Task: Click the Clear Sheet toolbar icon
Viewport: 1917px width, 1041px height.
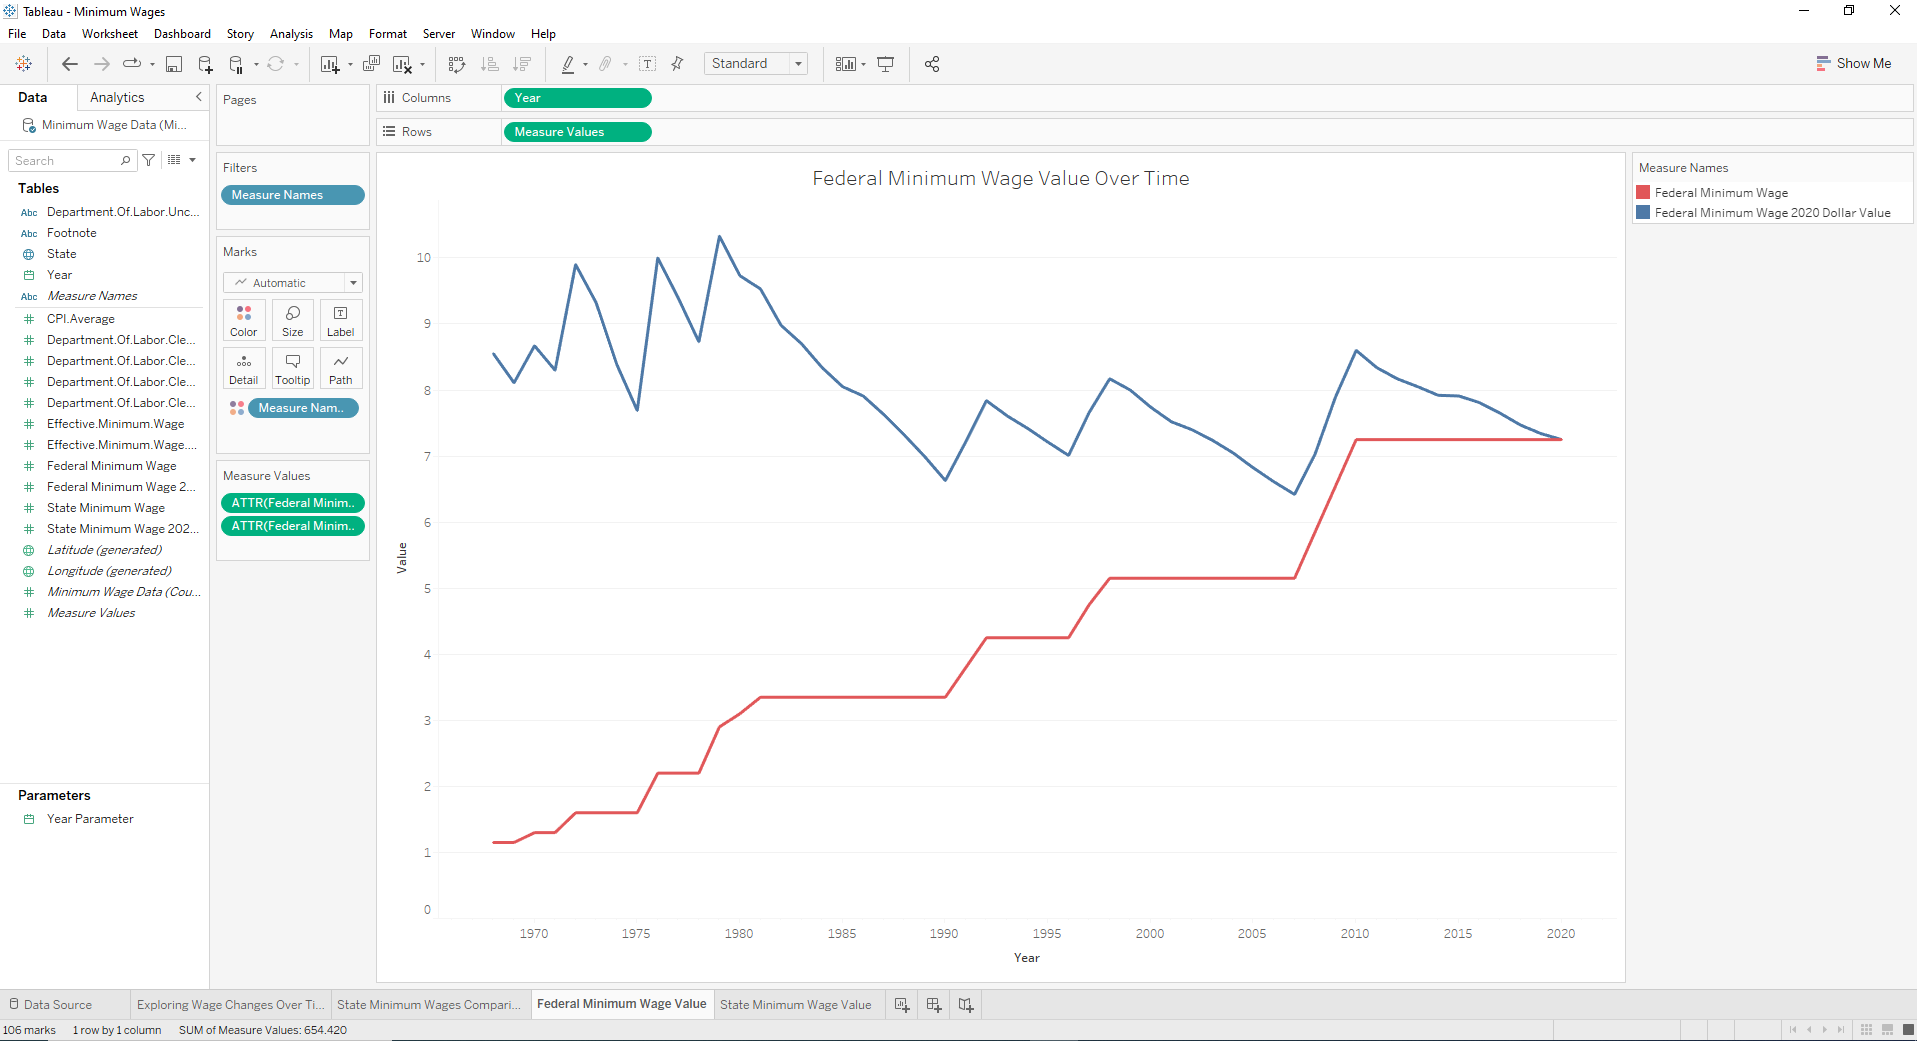Action: click(x=404, y=63)
